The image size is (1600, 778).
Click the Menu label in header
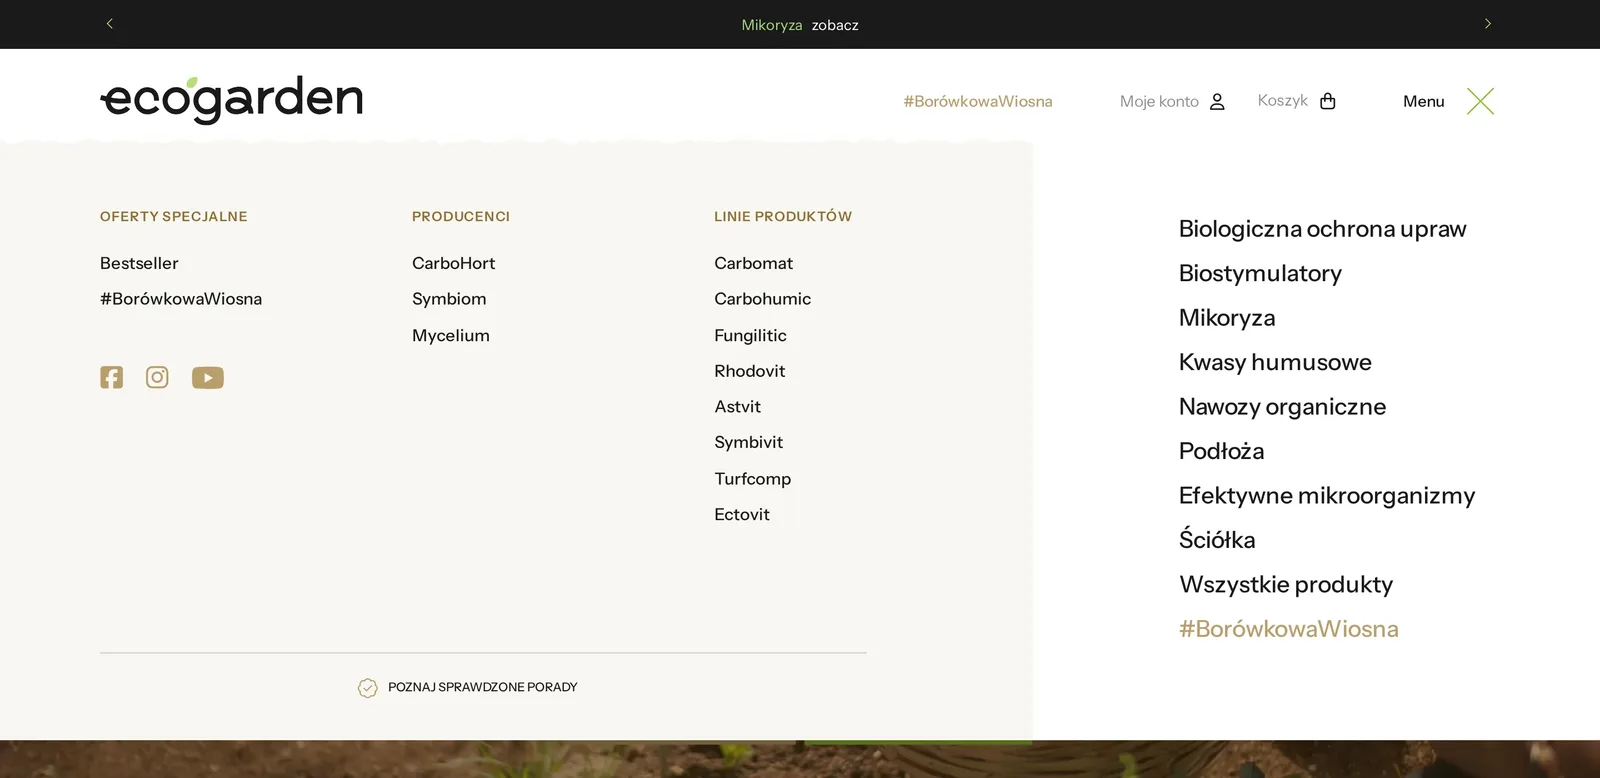click(x=1424, y=101)
